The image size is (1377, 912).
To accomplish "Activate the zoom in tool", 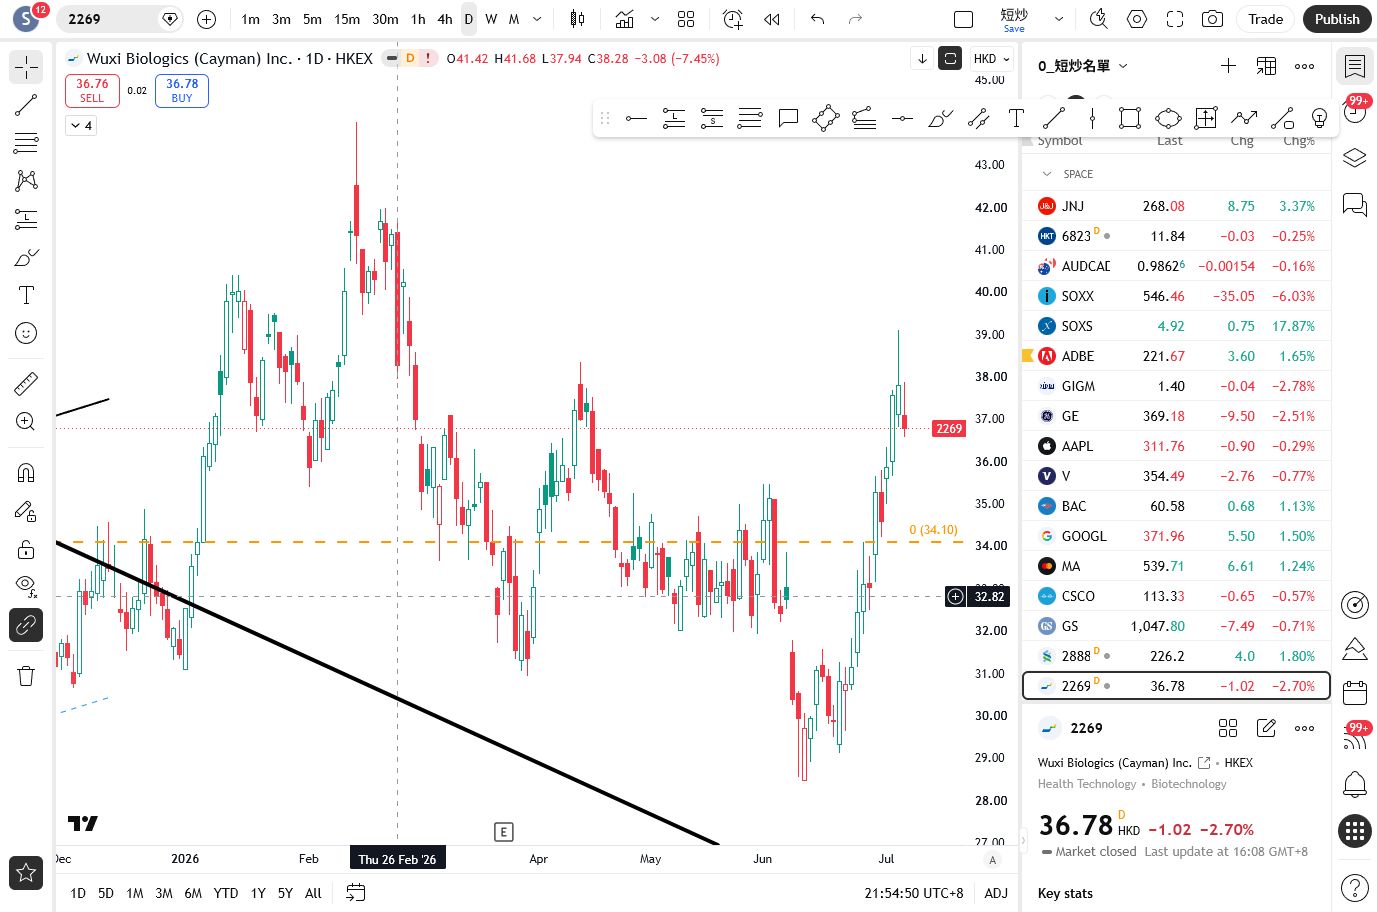I will 26,421.
